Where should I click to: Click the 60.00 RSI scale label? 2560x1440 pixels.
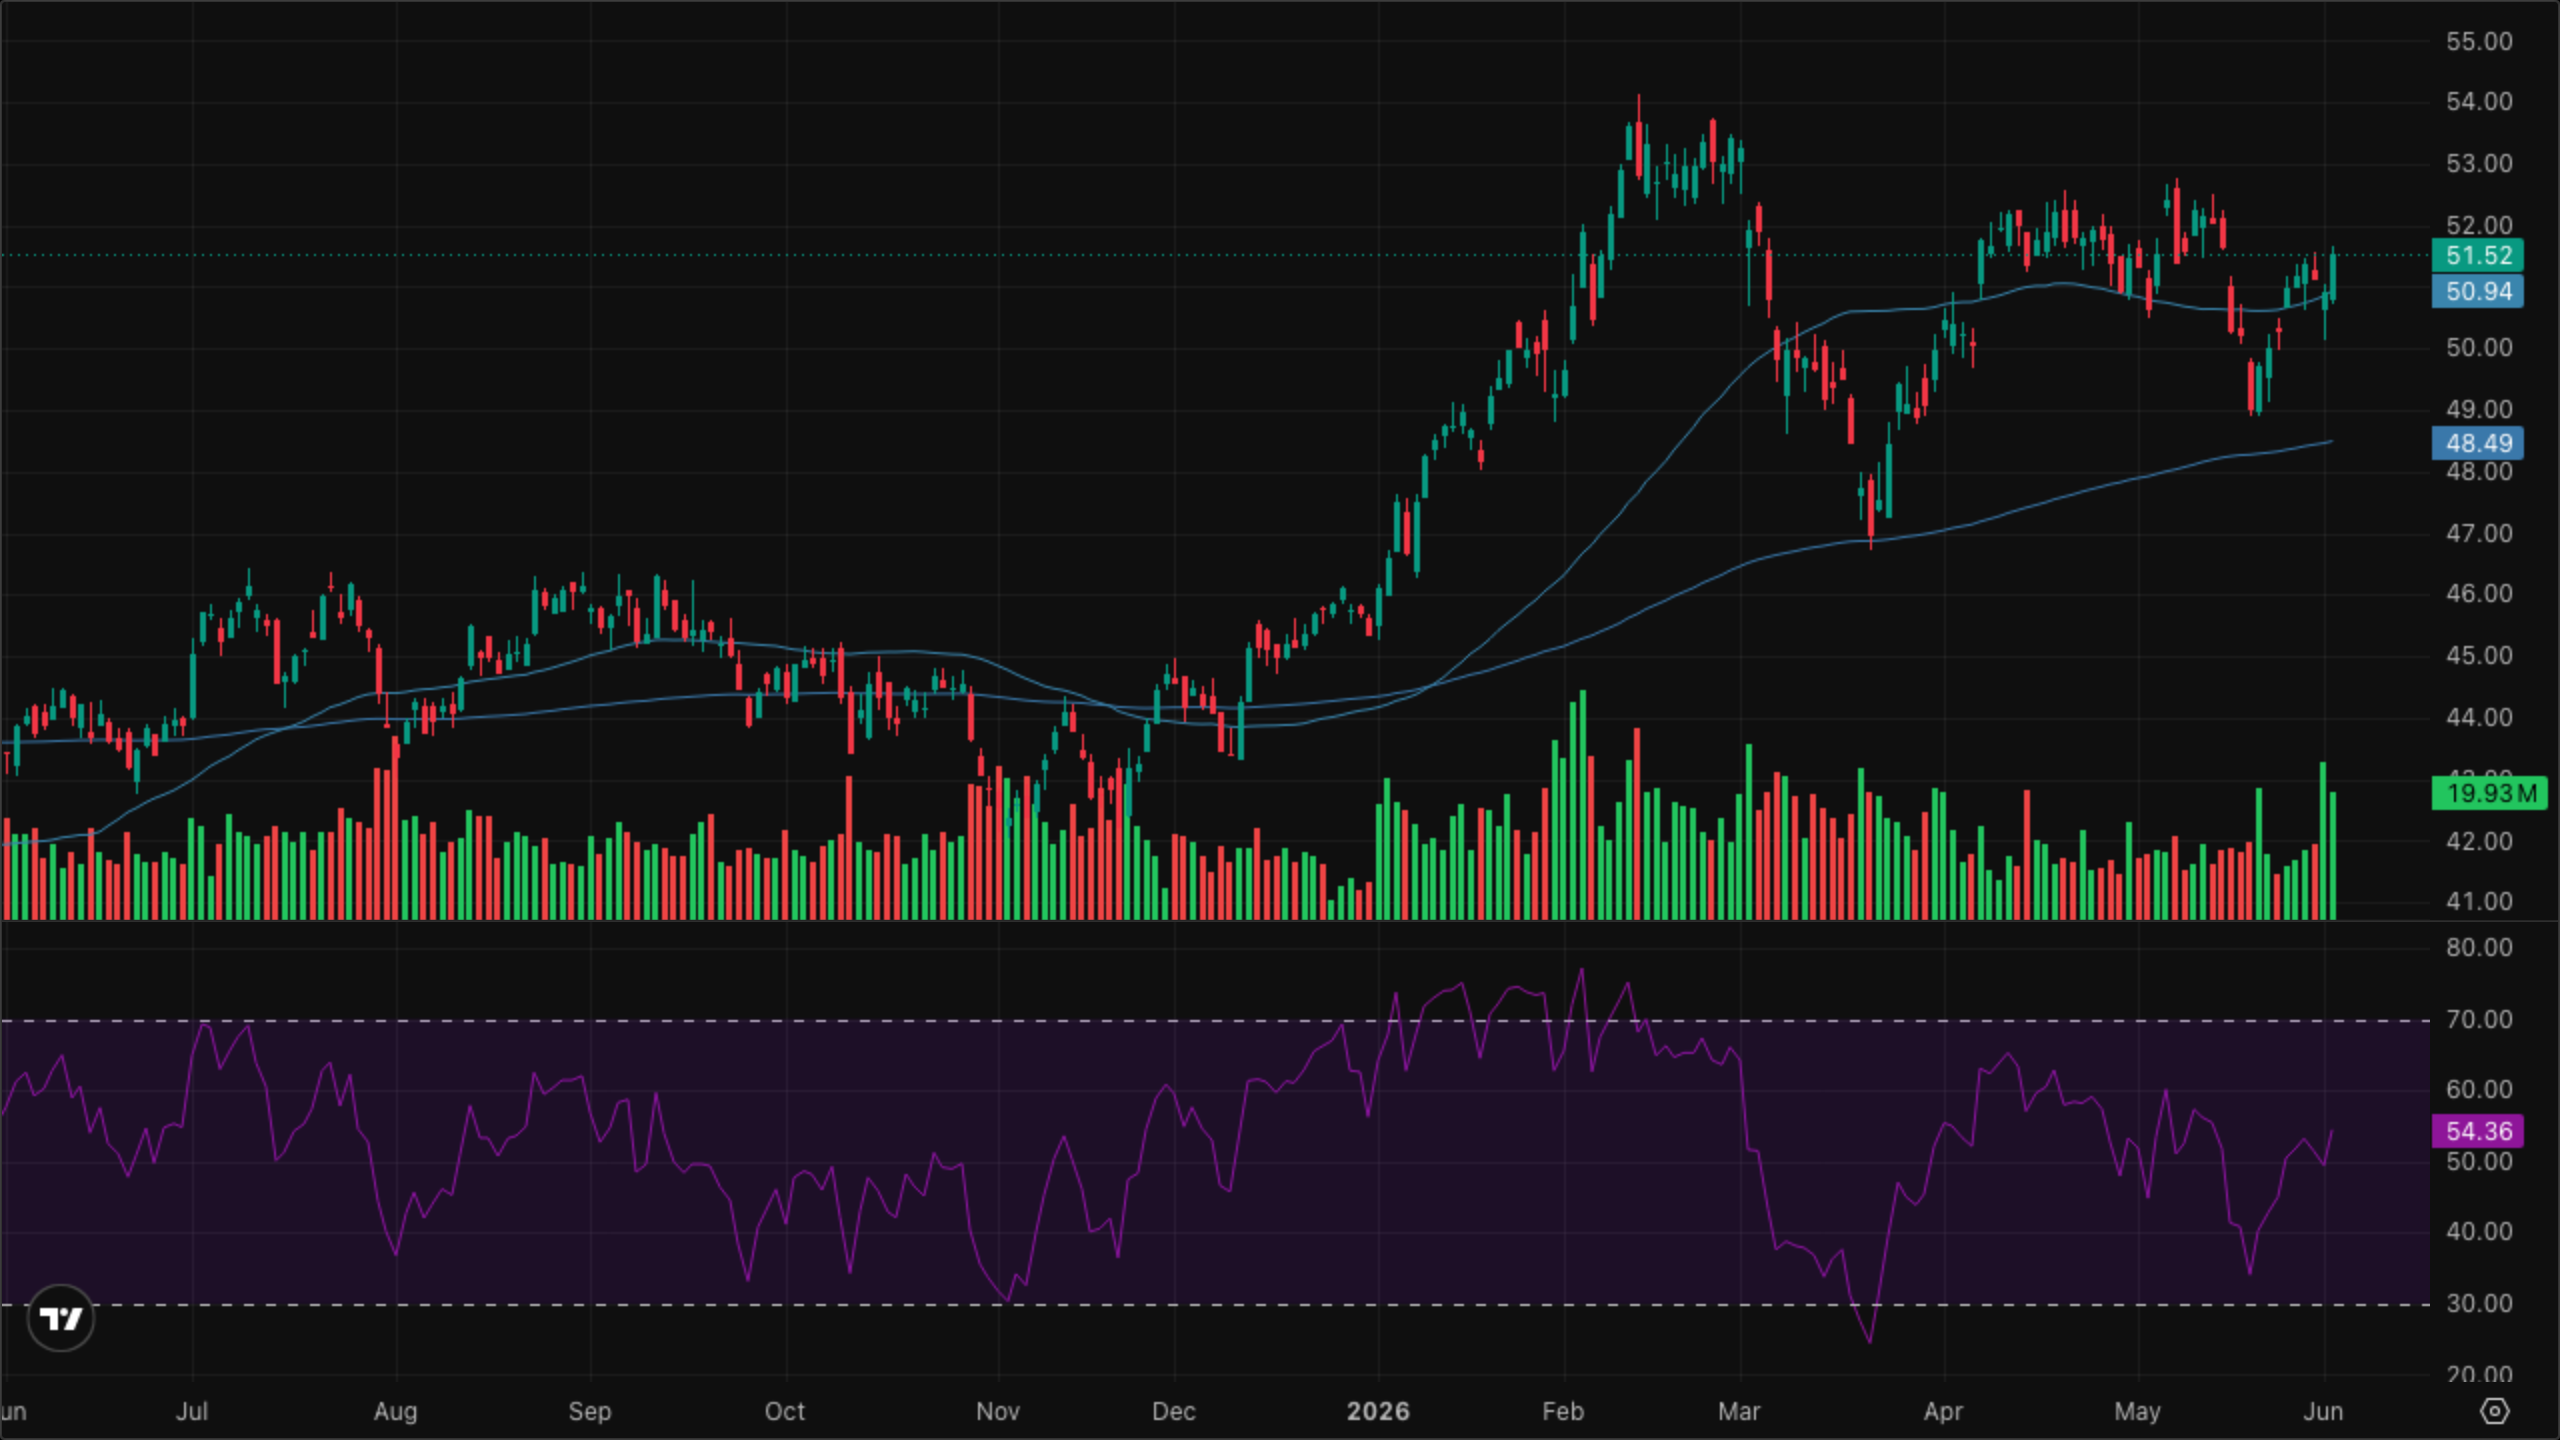coord(2479,1089)
